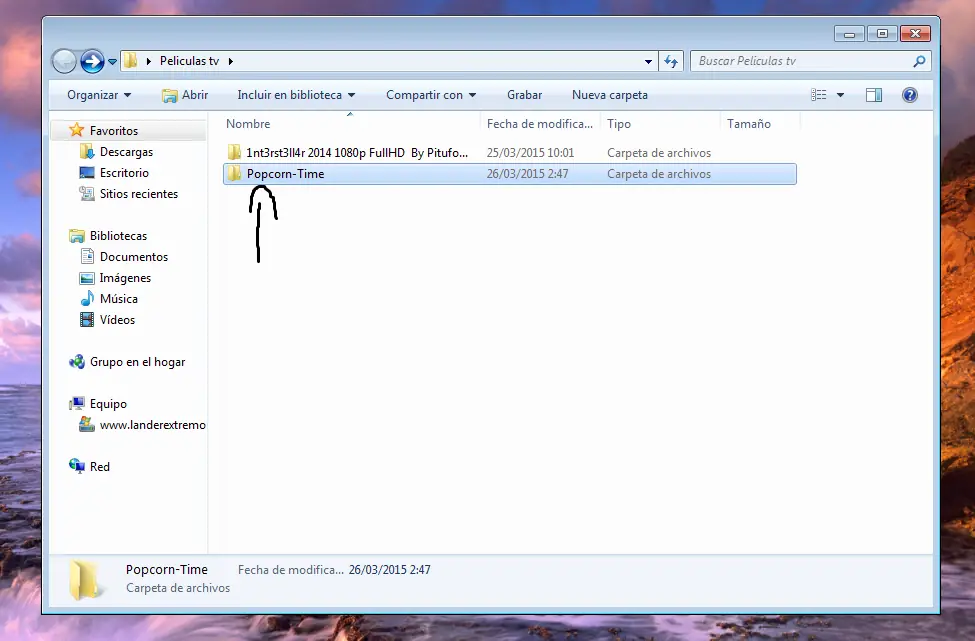Select Favoritos in the navigation pane
The height and width of the screenshot is (641, 975).
(x=114, y=131)
